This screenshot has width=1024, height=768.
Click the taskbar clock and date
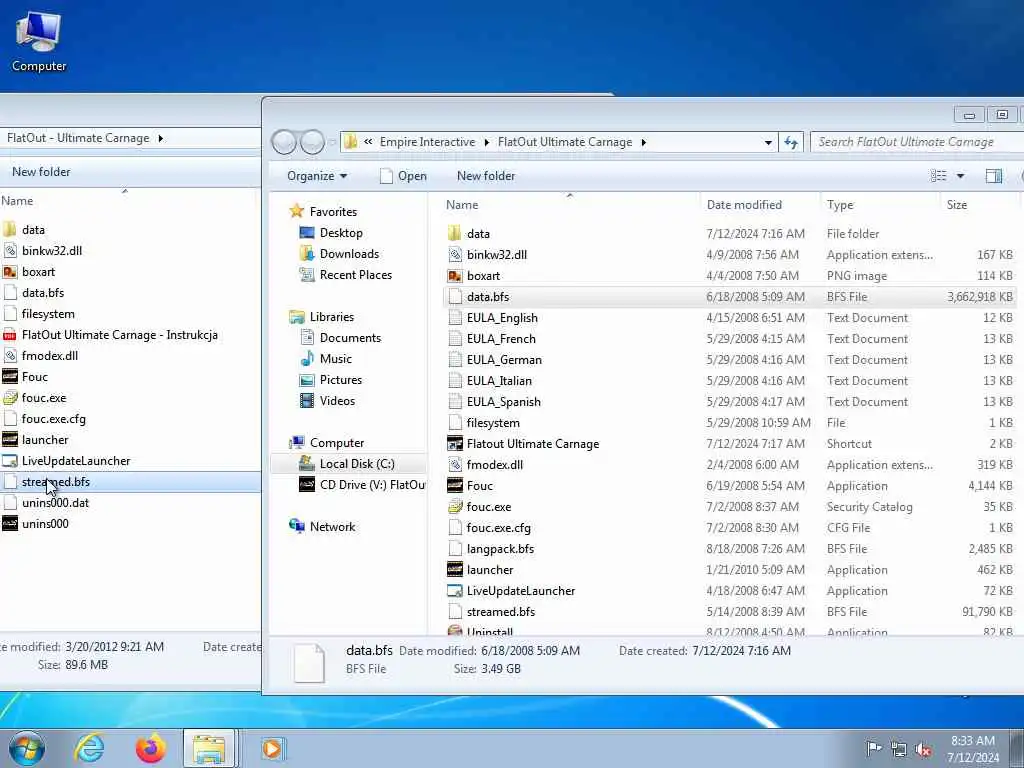pyautogui.click(x=973, y=749)
